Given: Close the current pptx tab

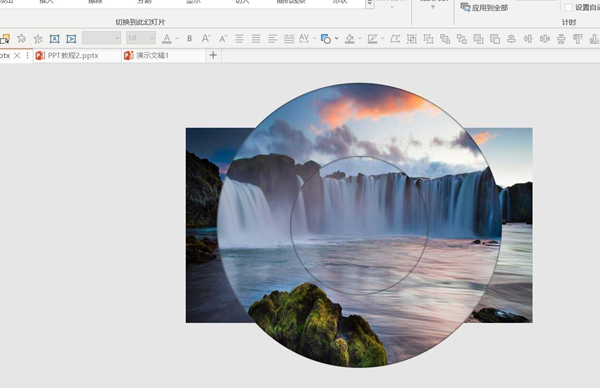Looking at the screenshot, I should click(17, 55).
